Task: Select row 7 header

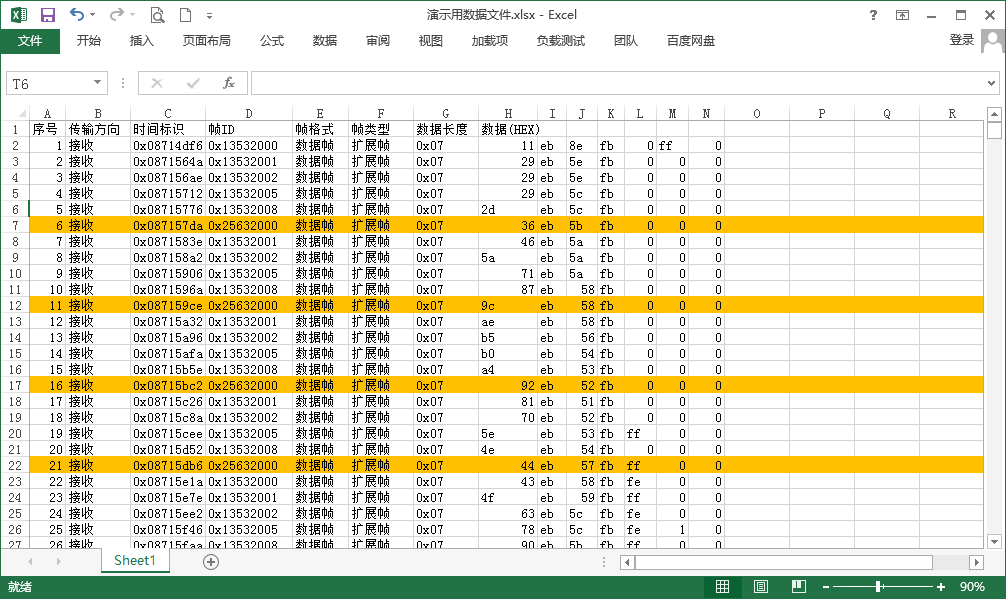Action: pyautogui.click(x=15, y=226)
